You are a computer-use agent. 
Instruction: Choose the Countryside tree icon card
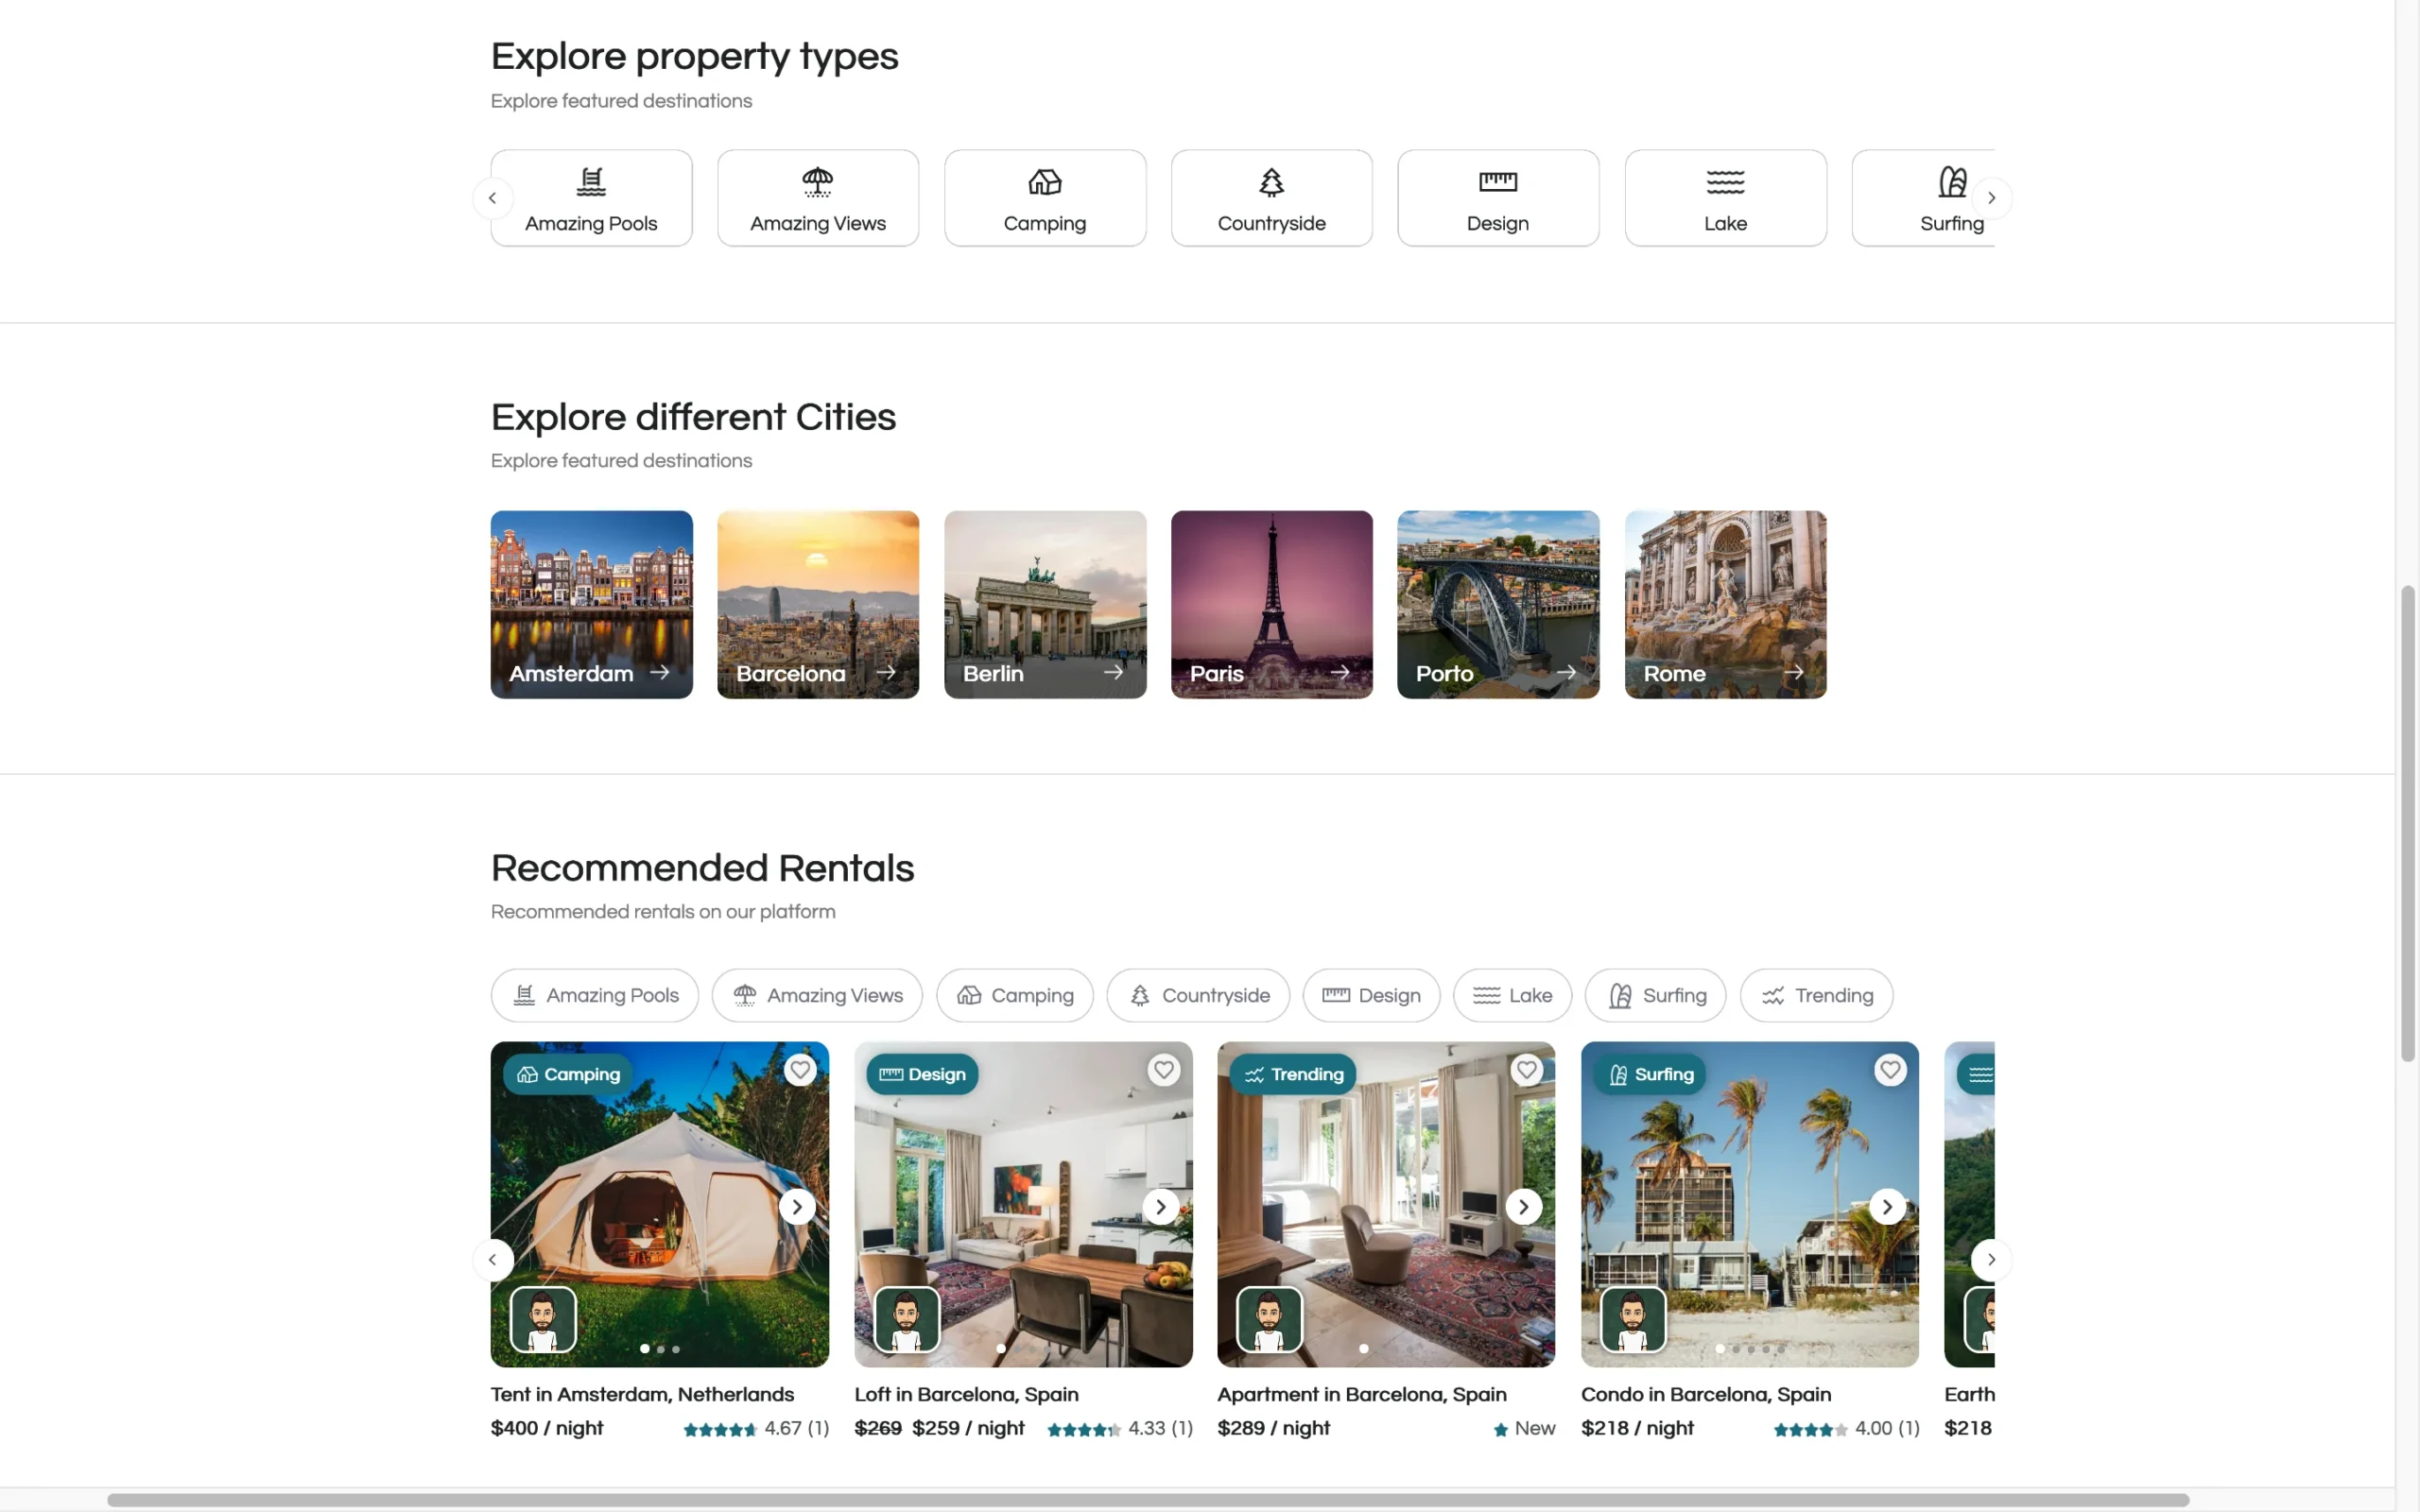[1271, 198]
